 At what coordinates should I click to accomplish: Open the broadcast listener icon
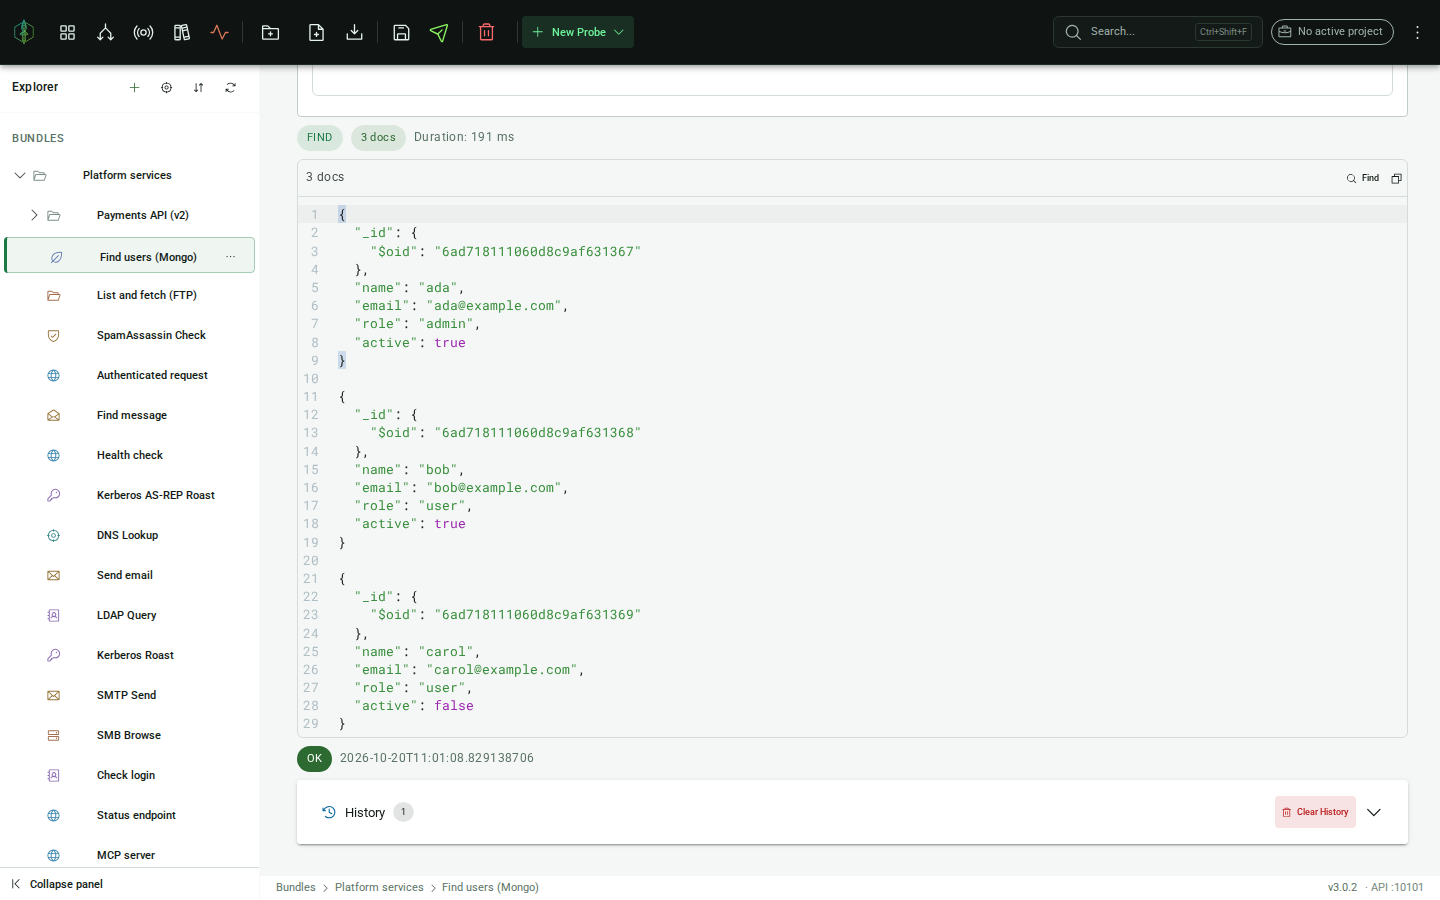143,32
